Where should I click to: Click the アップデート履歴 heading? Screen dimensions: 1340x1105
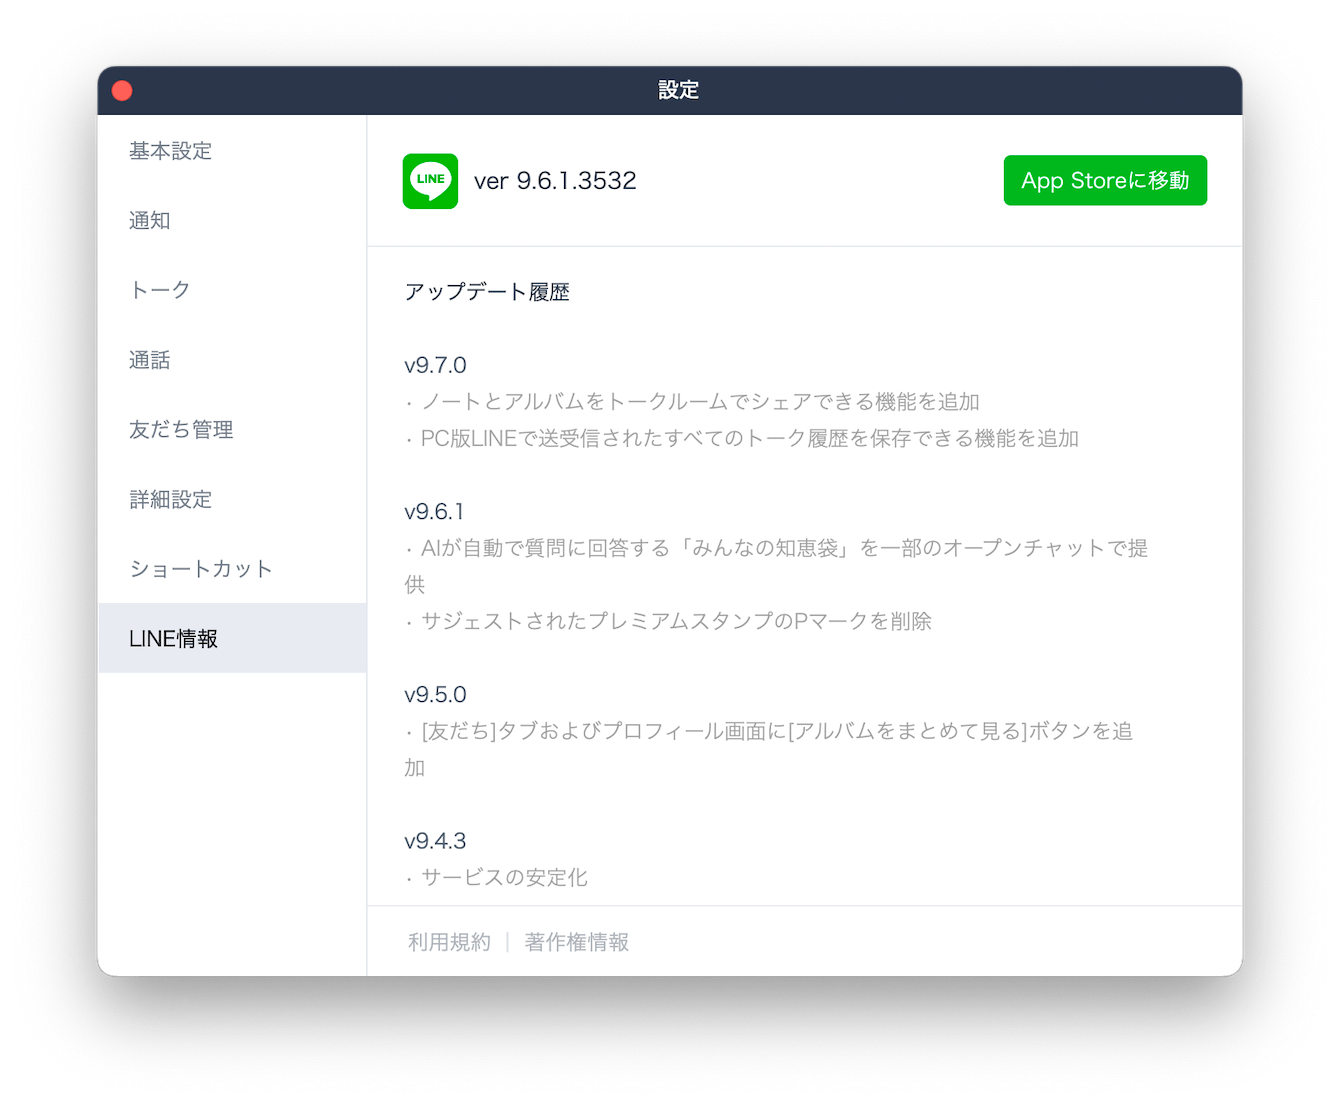point(487,292)
